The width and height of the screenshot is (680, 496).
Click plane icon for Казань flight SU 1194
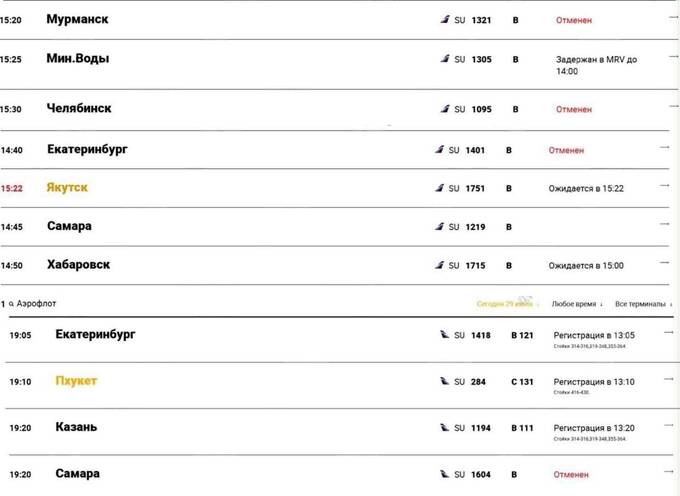[445, 427]
